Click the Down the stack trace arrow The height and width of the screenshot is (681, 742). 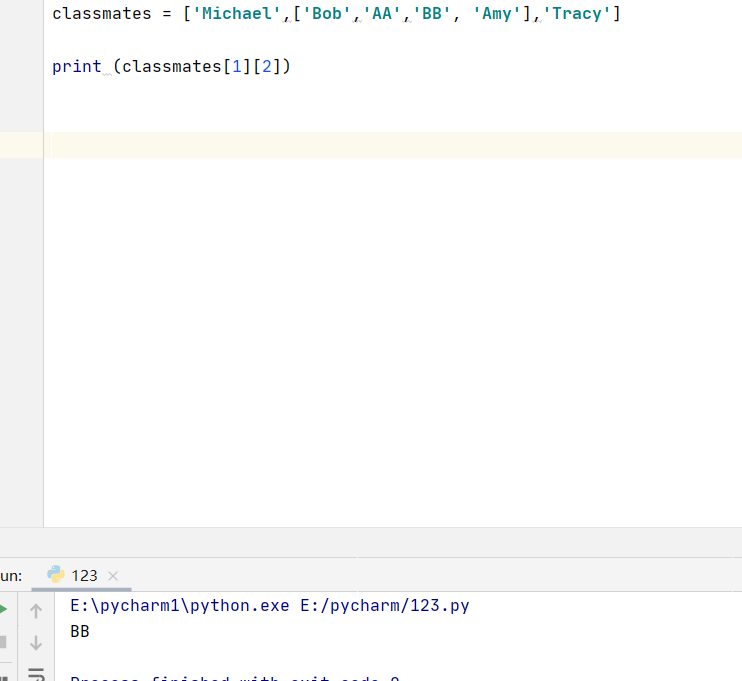[36, 643]
